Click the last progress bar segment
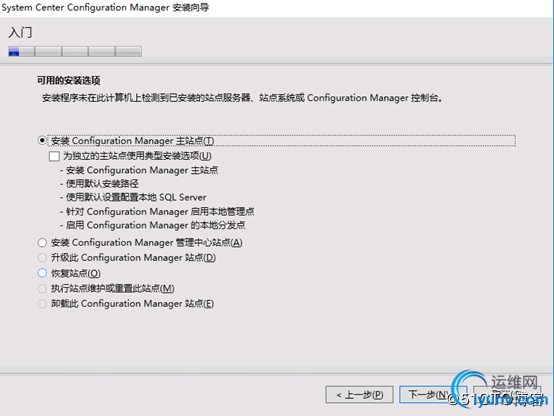554x416 pixels. pyautogui.click(x=129, y=51)
